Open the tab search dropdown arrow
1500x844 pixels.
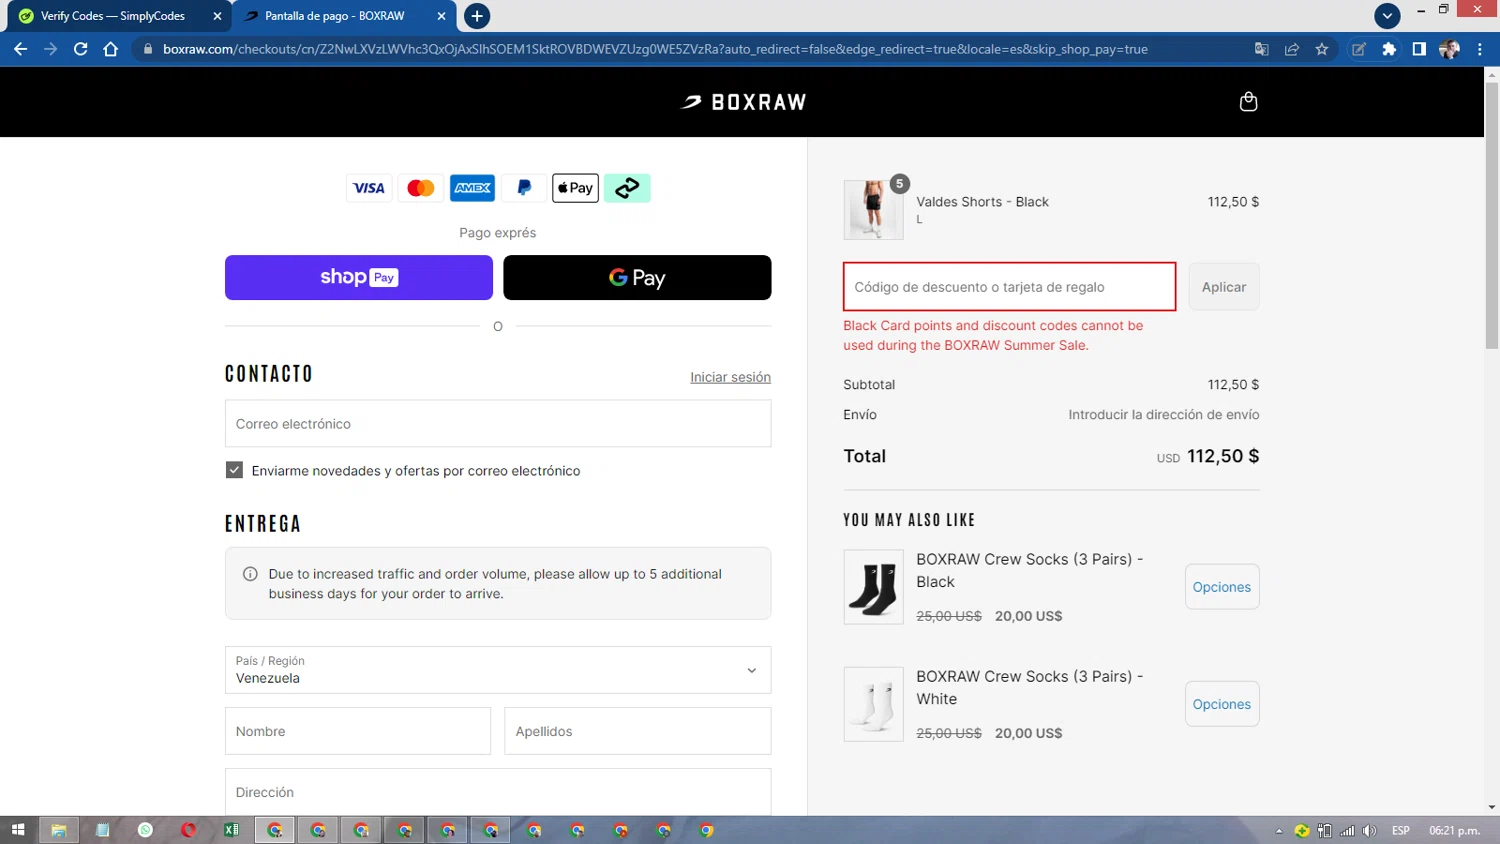click(1387, 15)
